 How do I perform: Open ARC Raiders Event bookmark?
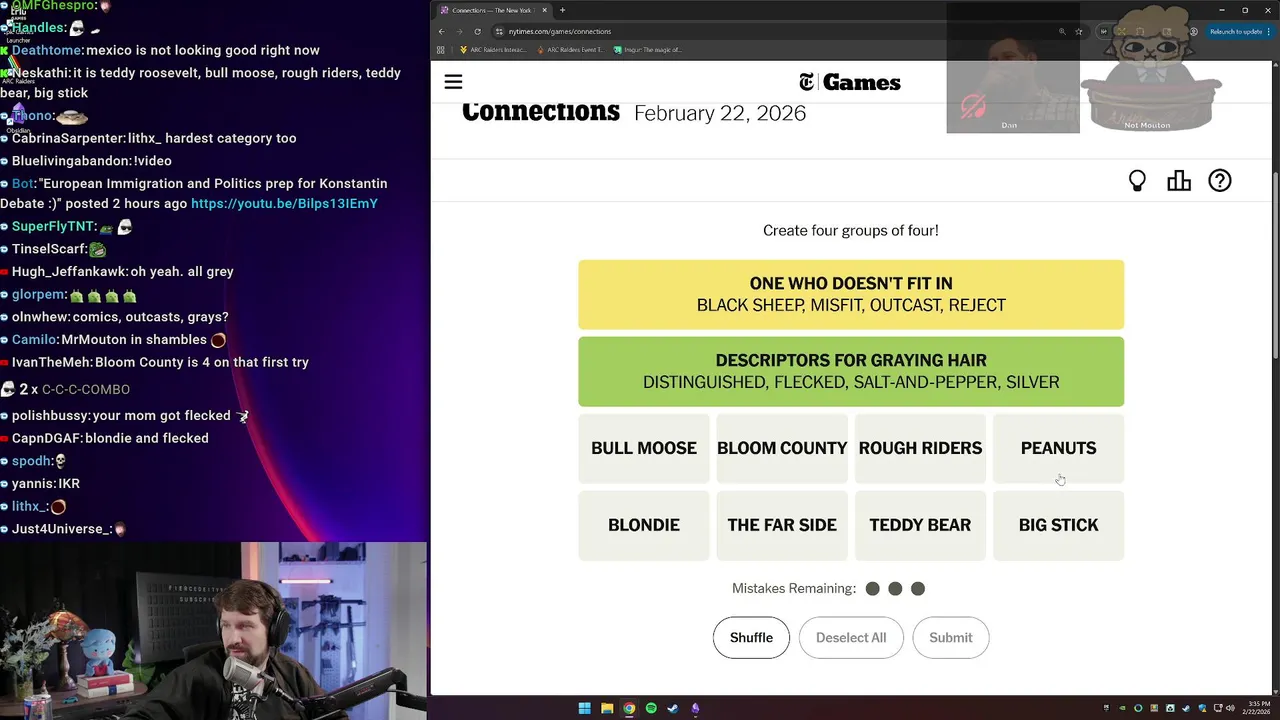point(570,49)
